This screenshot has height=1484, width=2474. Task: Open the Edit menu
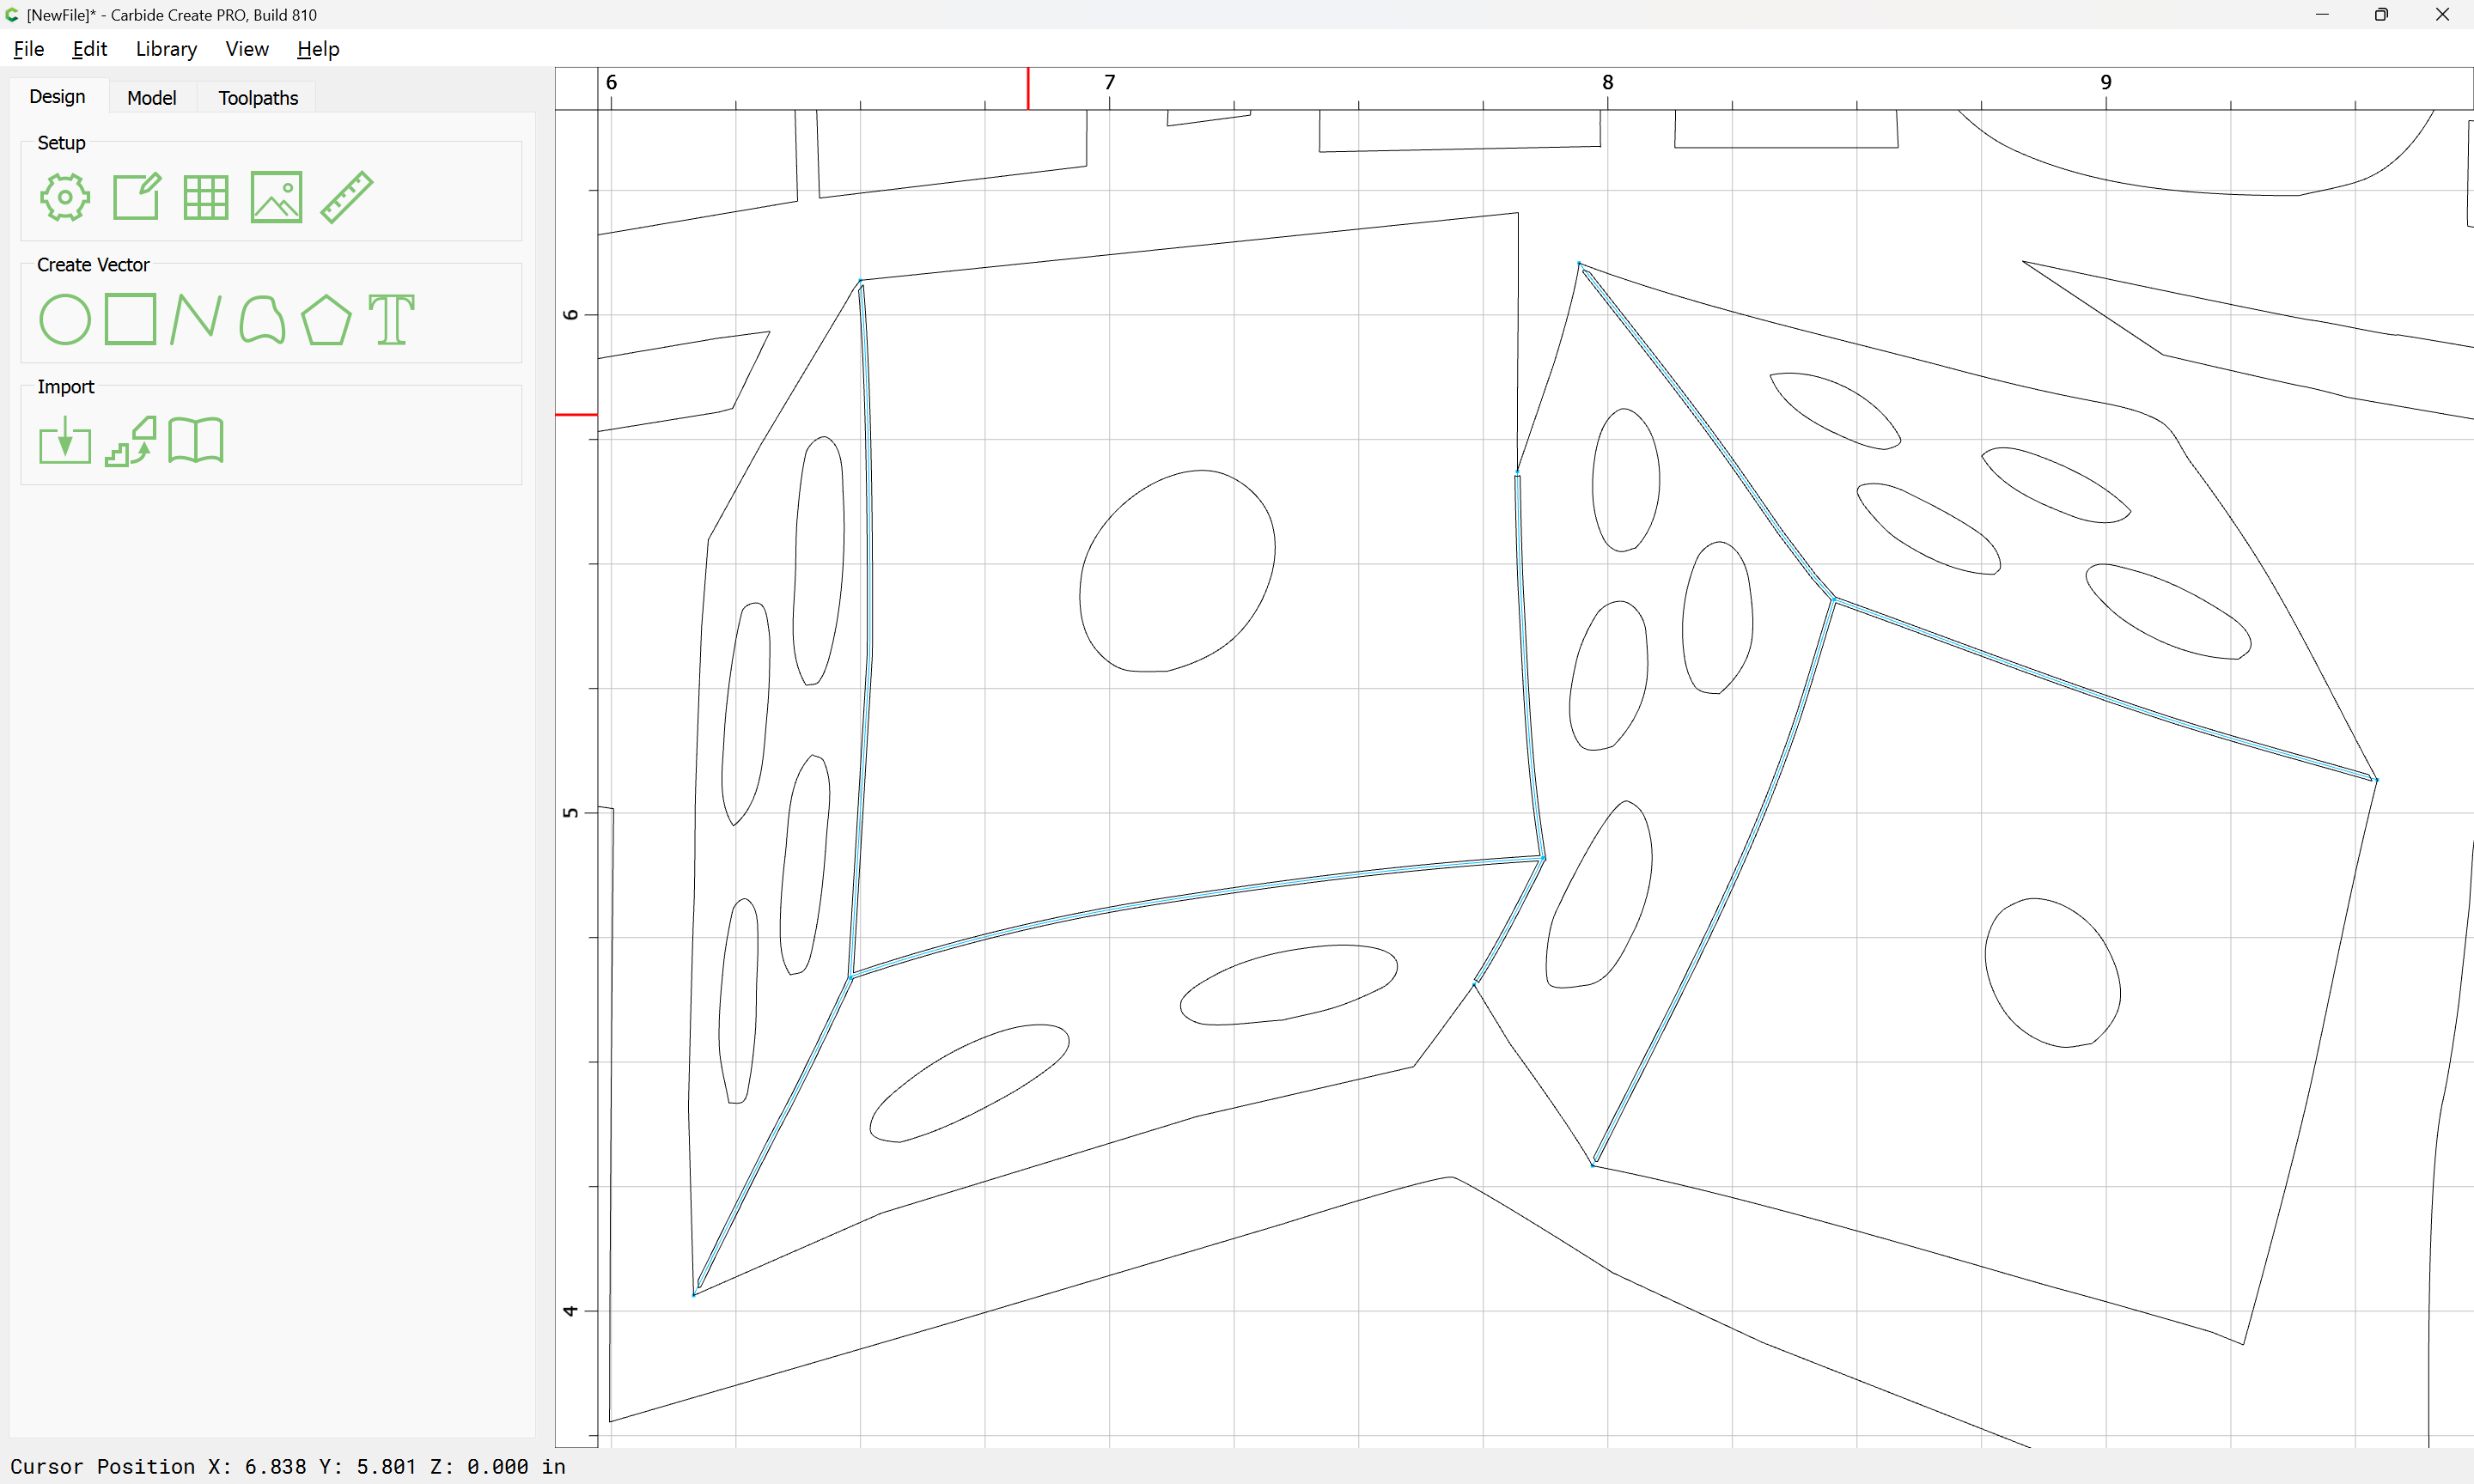pyautogui.click(x=89, y=49)
